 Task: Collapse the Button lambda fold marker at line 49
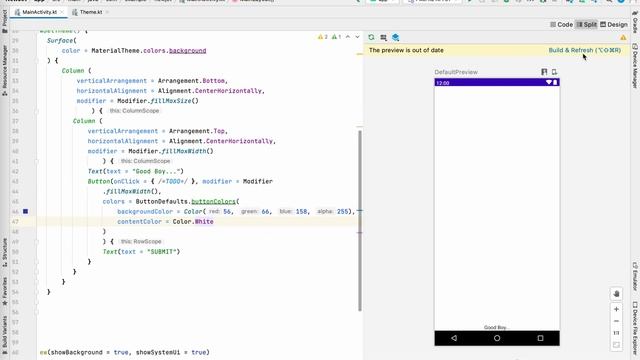[37, 242]
